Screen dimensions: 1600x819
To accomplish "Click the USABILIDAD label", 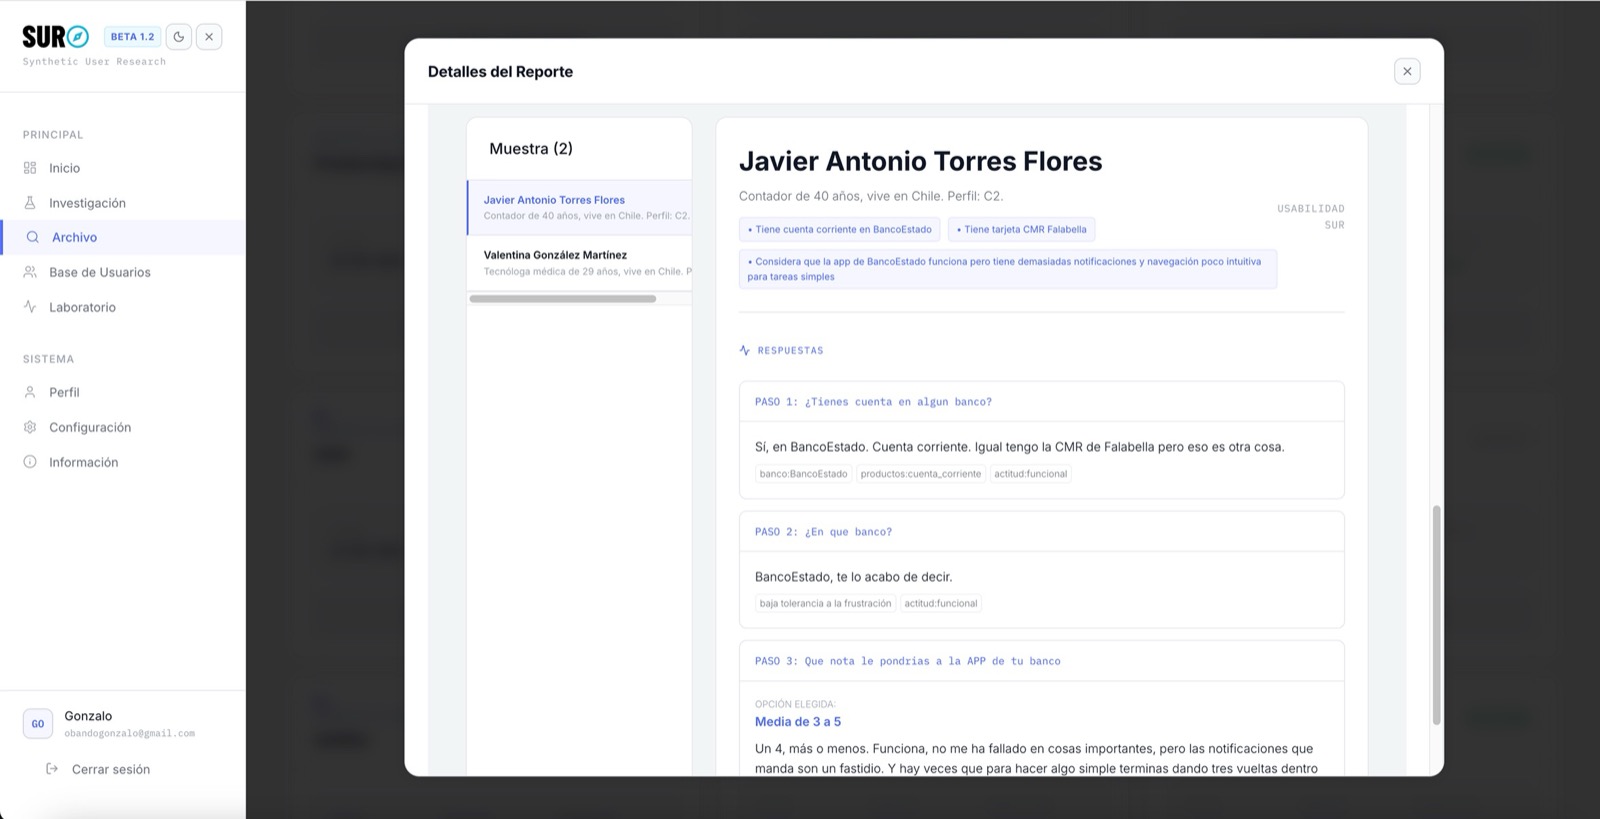I will [1310, 209].
